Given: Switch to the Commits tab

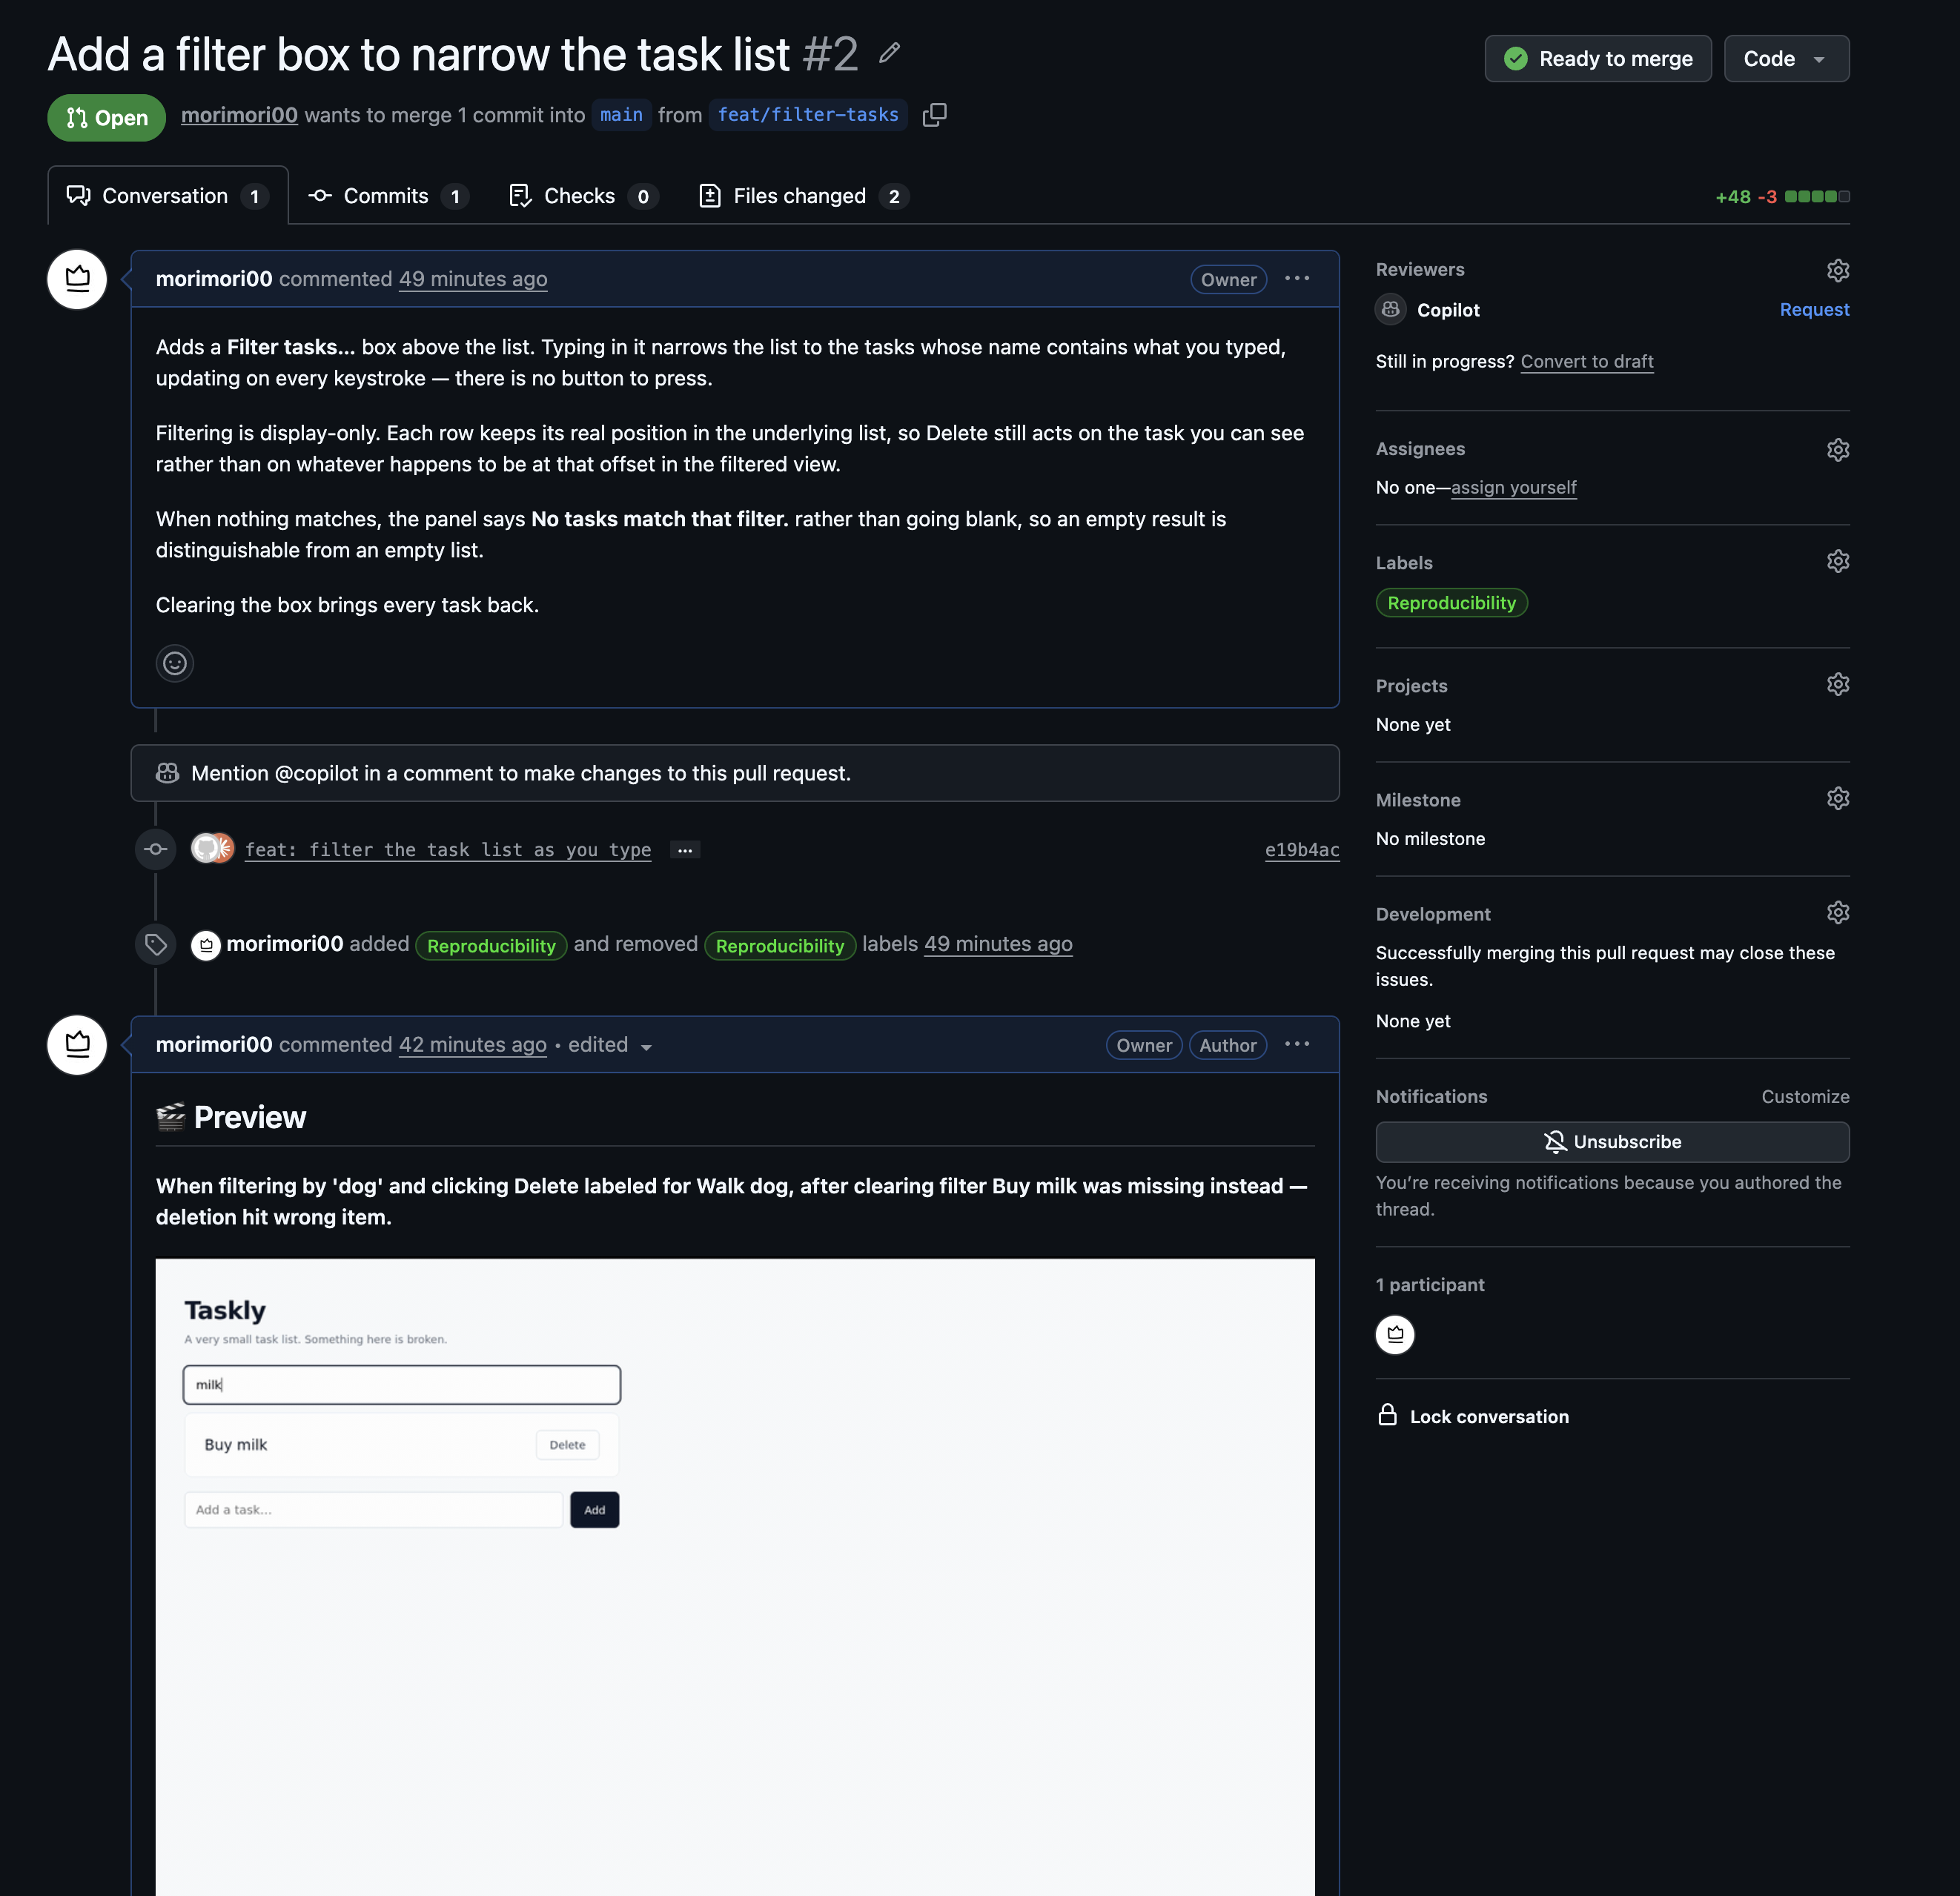Looking at the screenshot, I should 388,196.
